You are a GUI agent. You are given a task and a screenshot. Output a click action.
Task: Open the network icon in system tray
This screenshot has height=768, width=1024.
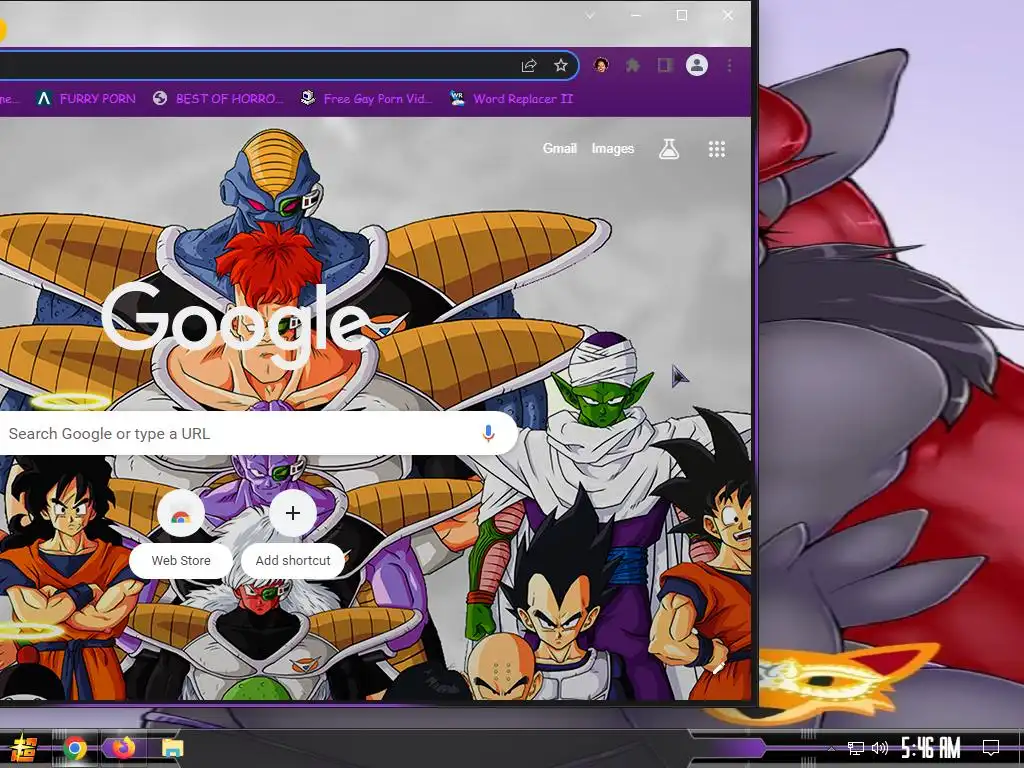point(856,748)
